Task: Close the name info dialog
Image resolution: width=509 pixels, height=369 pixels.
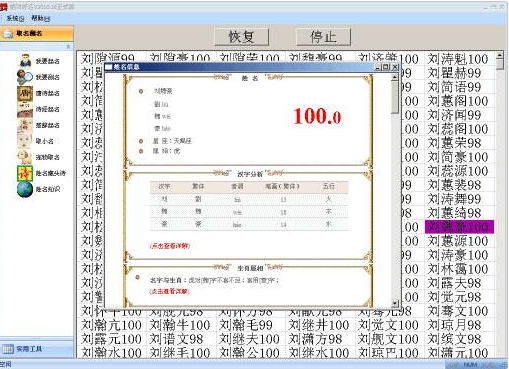Action: click(395, 67)
